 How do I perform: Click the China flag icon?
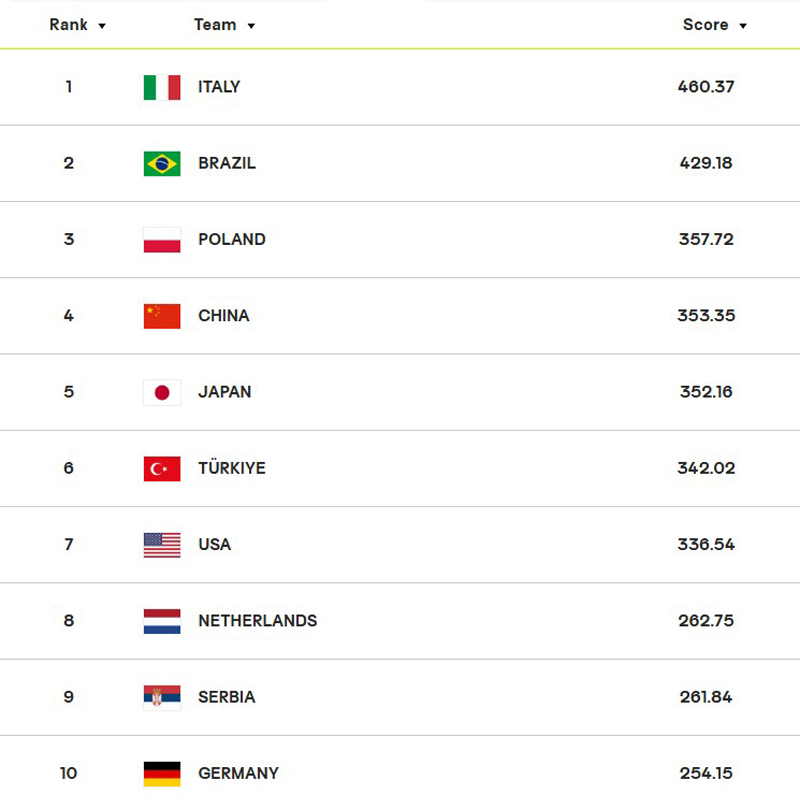(162, 316)
